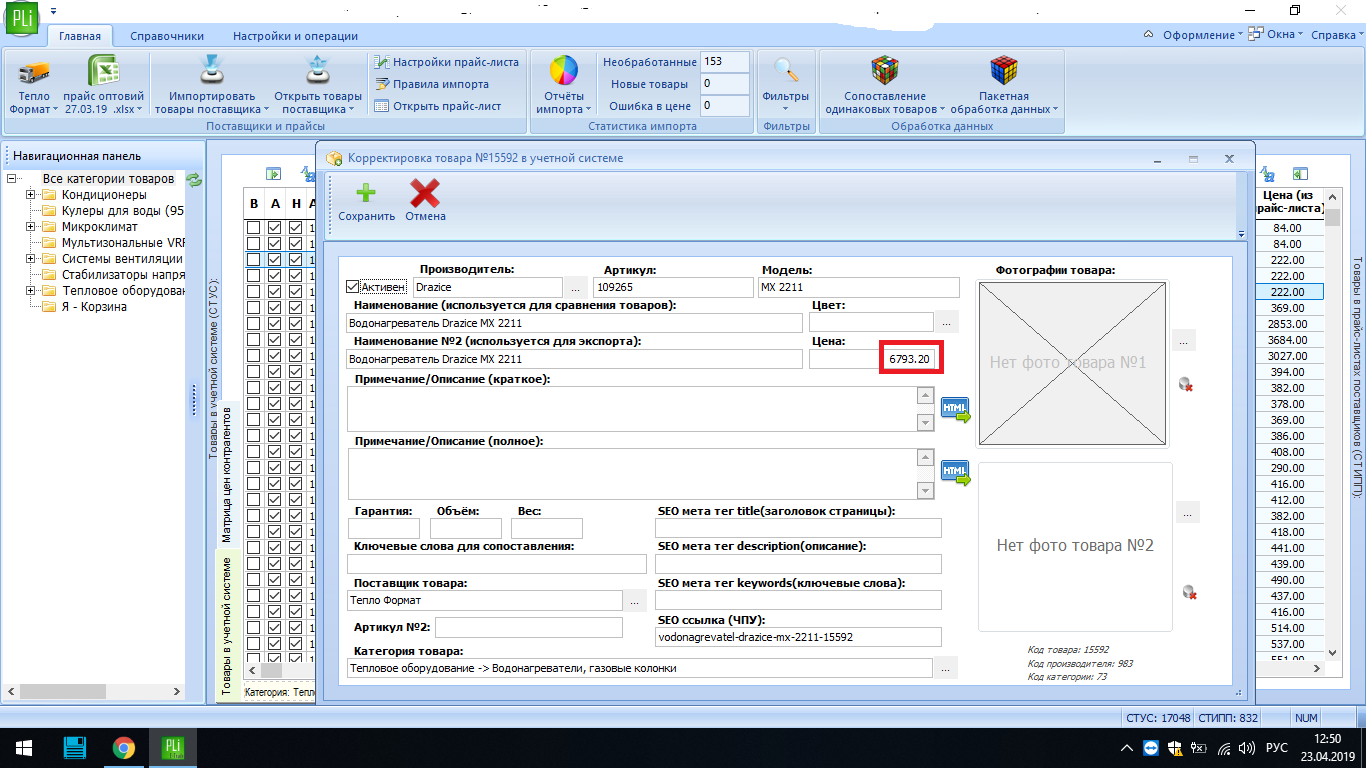Tick the B column checkbox in the first grid row
Image resolution: width=1366 pixels, height=768 pixels.
pos(254,228)
